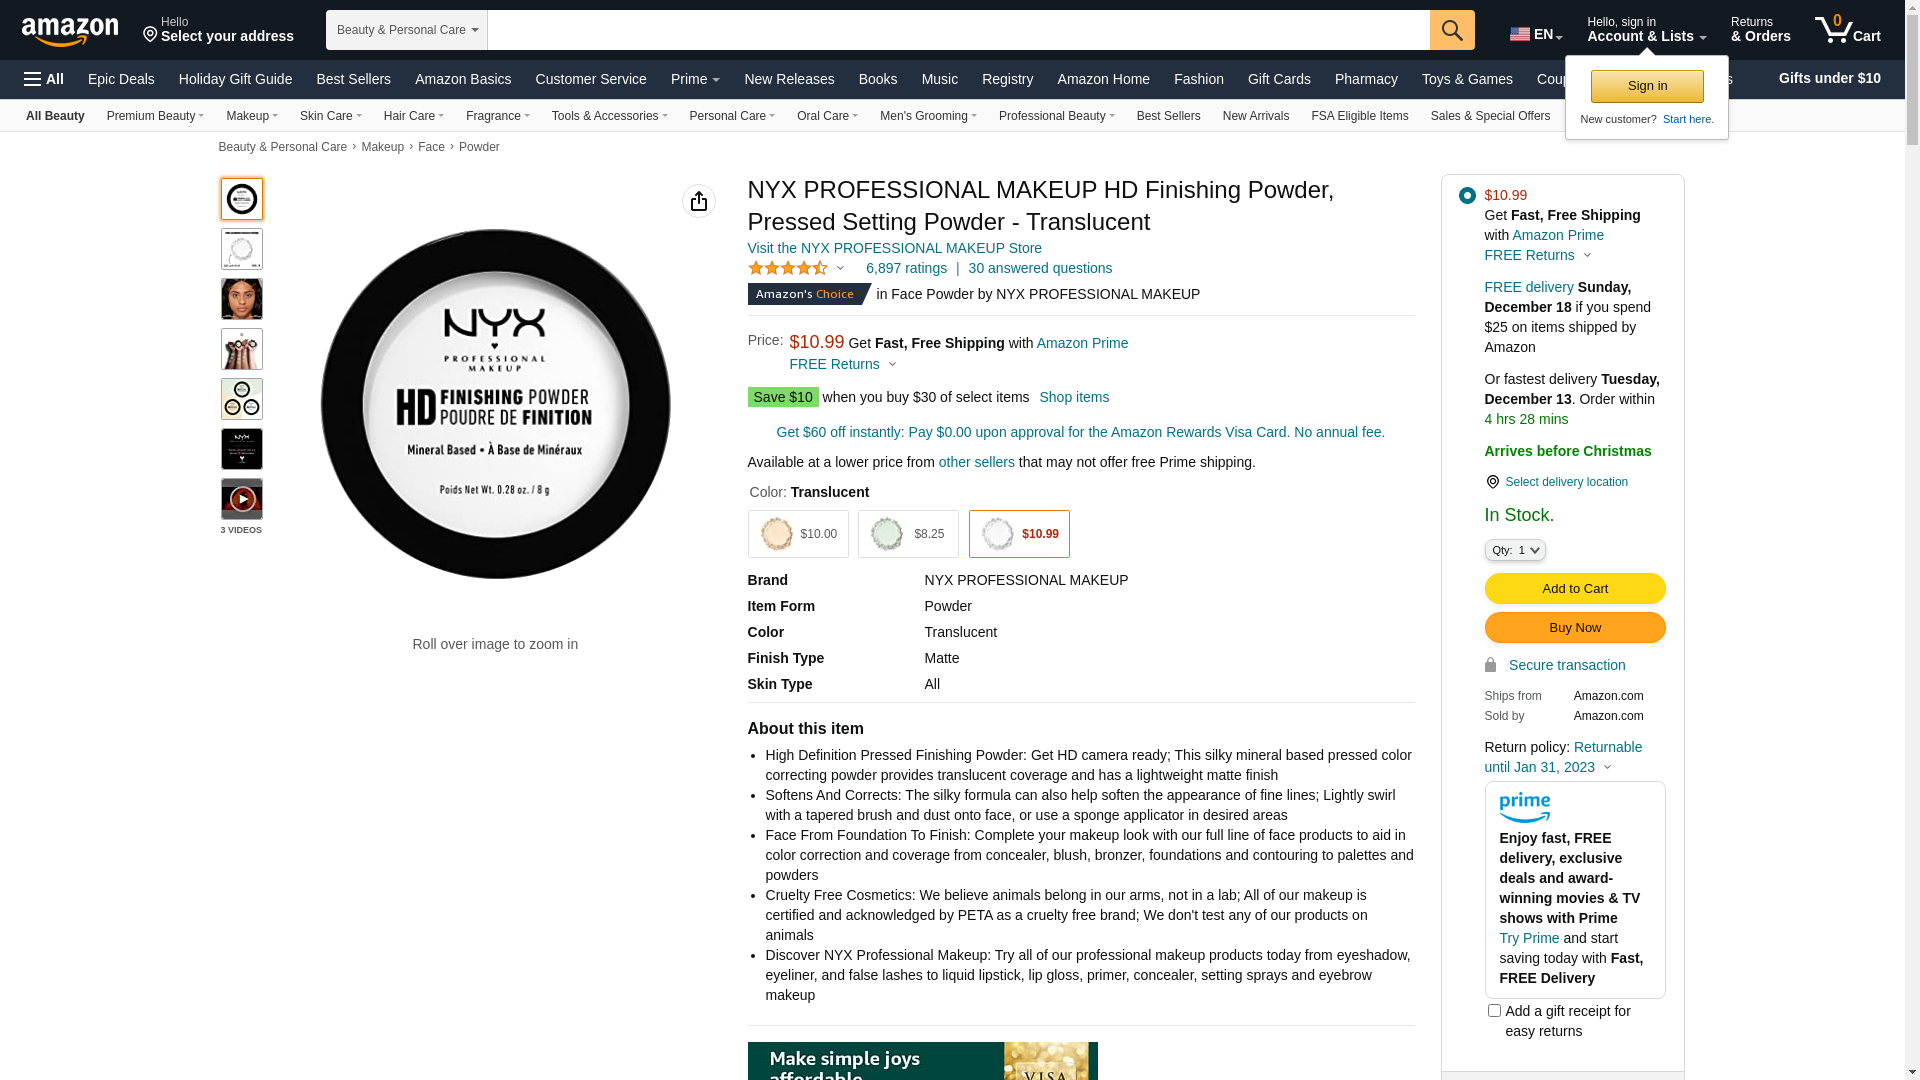Screen dimensions: 1920x1080
Task: Open the EN language selector
Action: coord(1536,35)
